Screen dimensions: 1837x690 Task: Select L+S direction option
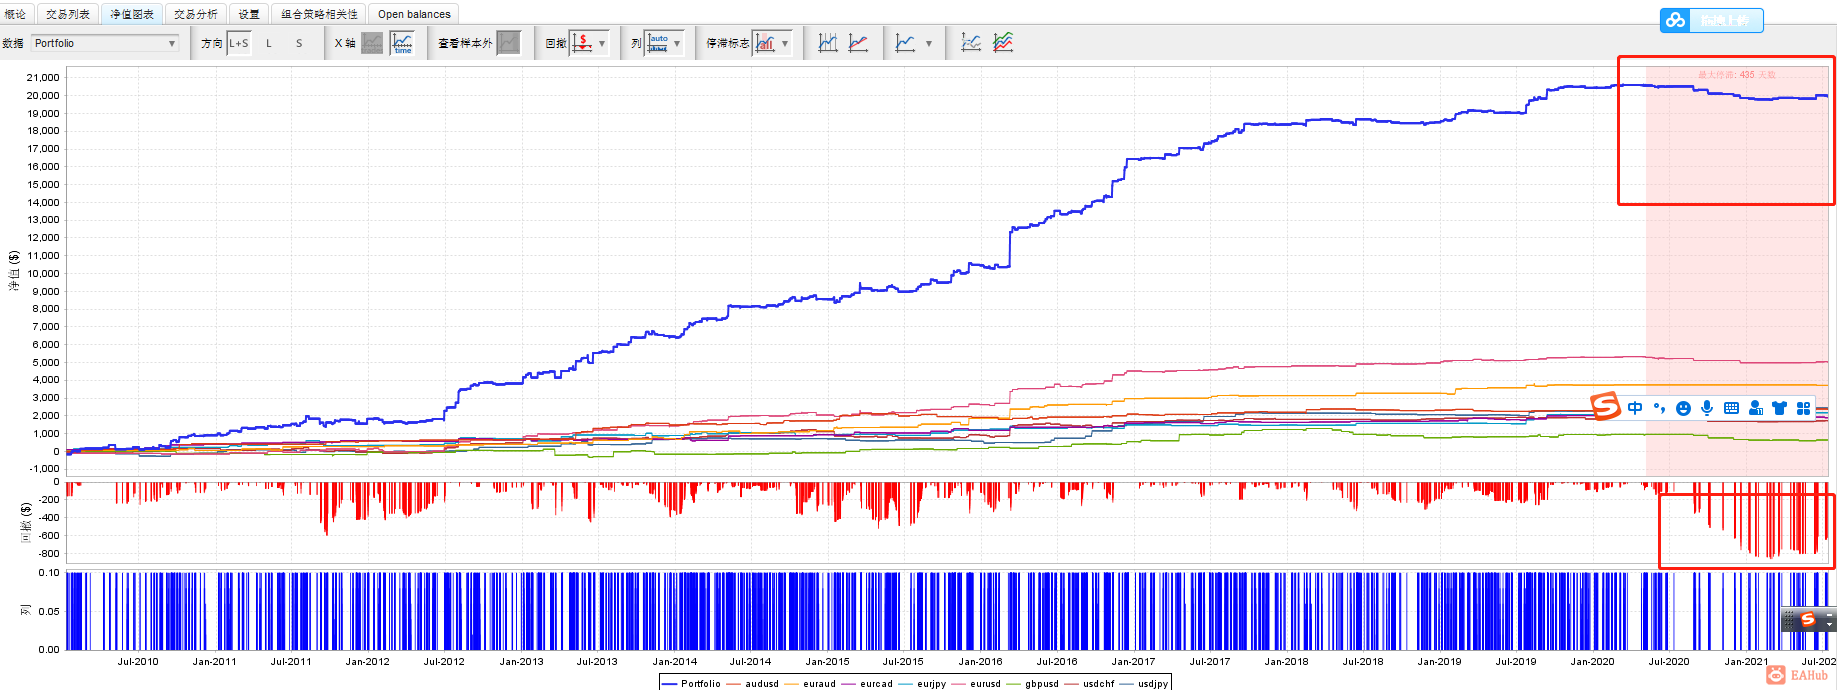(239, 43)
